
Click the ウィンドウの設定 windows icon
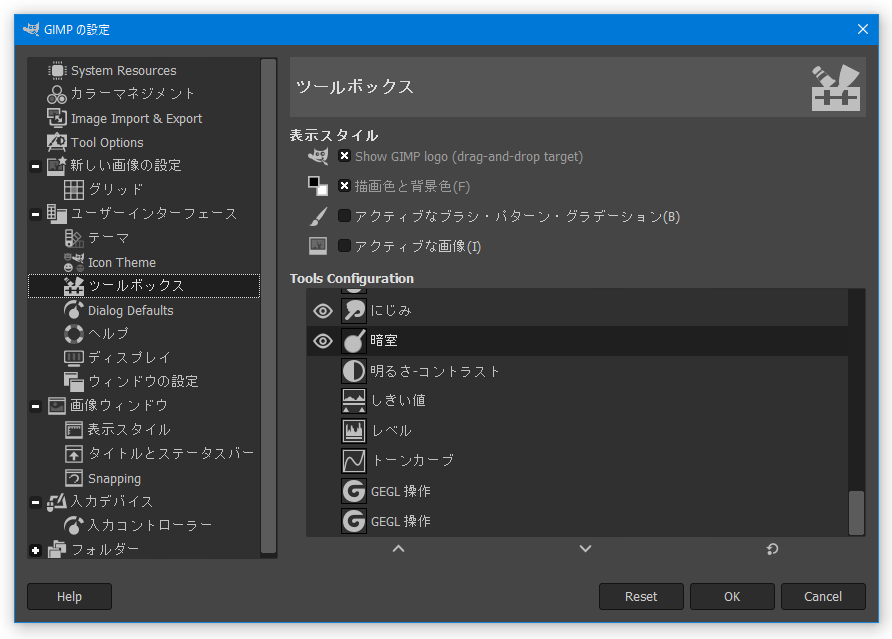pyautogui.click(x=74, y=381)
